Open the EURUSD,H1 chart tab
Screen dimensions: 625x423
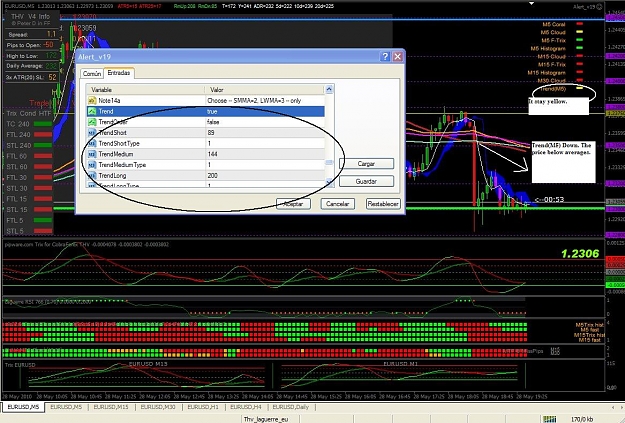click(203, 407)
